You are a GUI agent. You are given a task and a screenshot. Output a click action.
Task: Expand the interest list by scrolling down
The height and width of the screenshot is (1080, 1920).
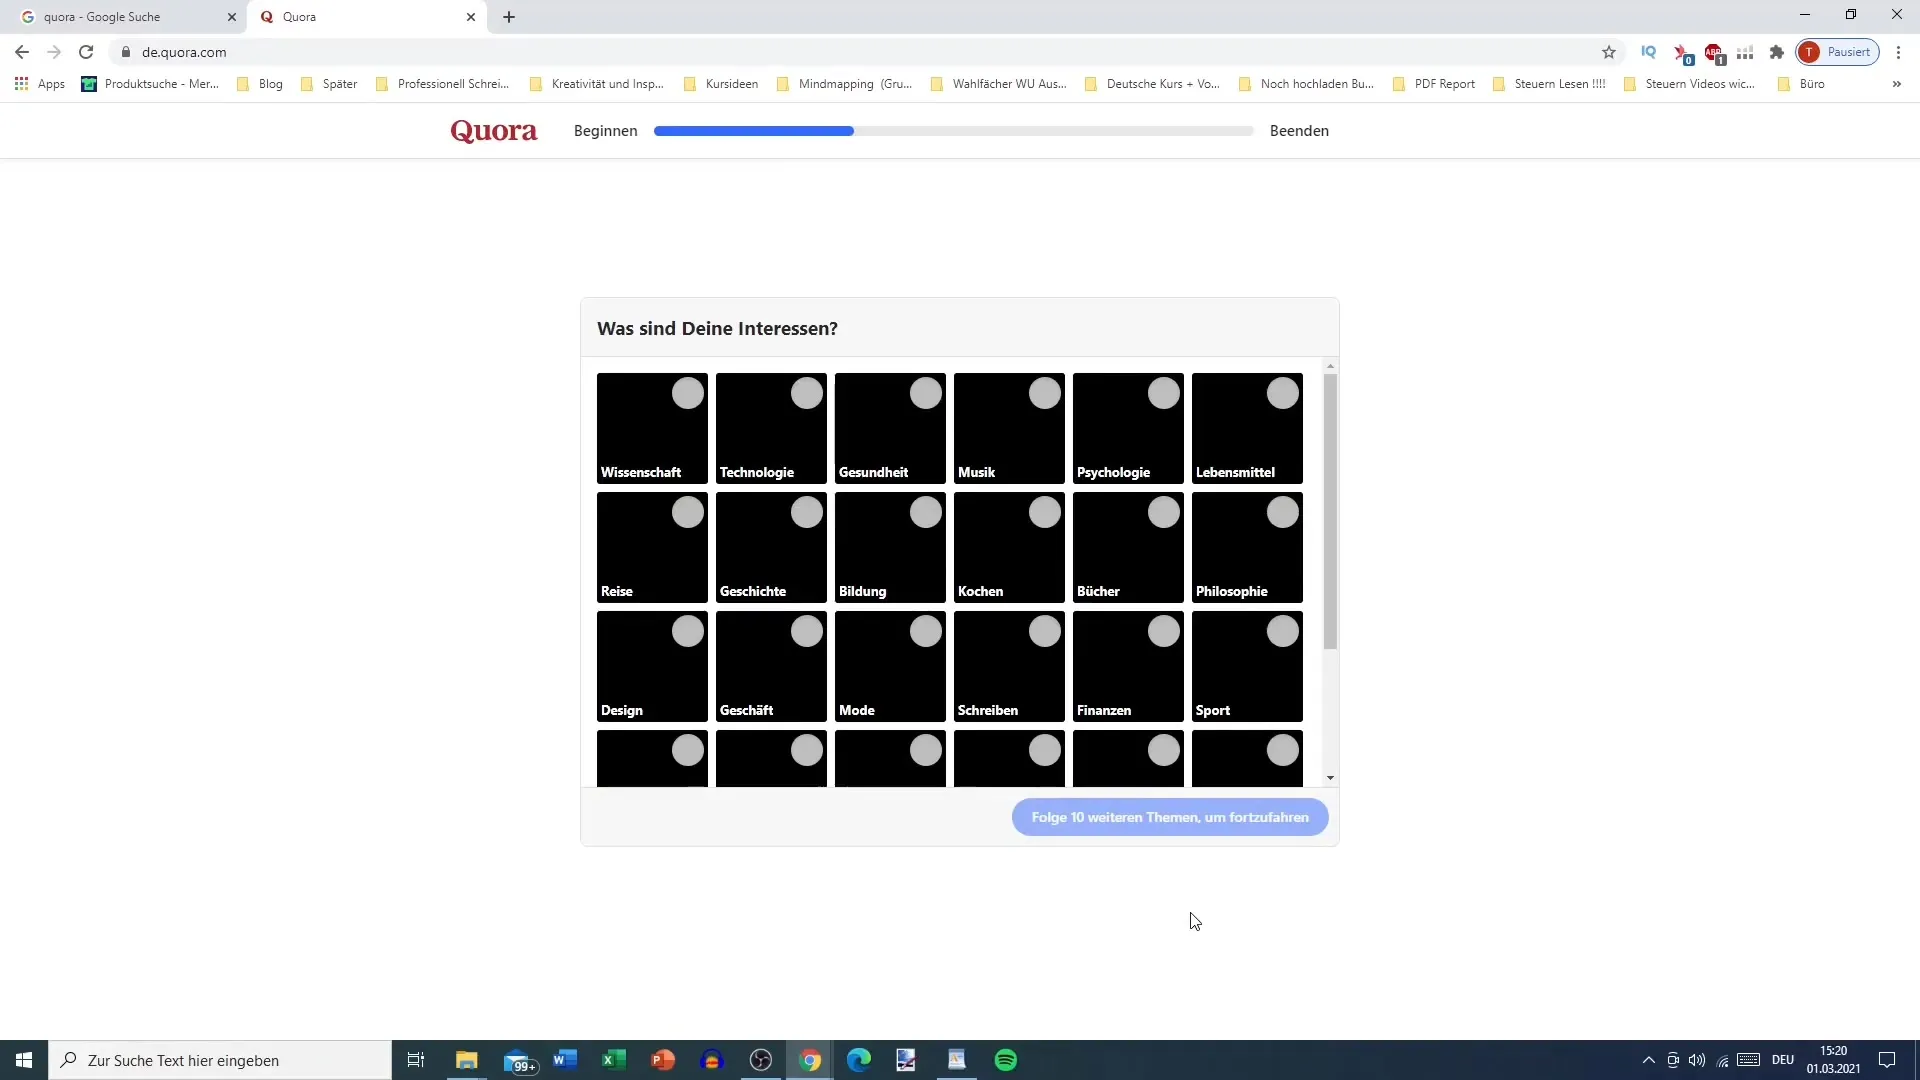click(1329, 777)
